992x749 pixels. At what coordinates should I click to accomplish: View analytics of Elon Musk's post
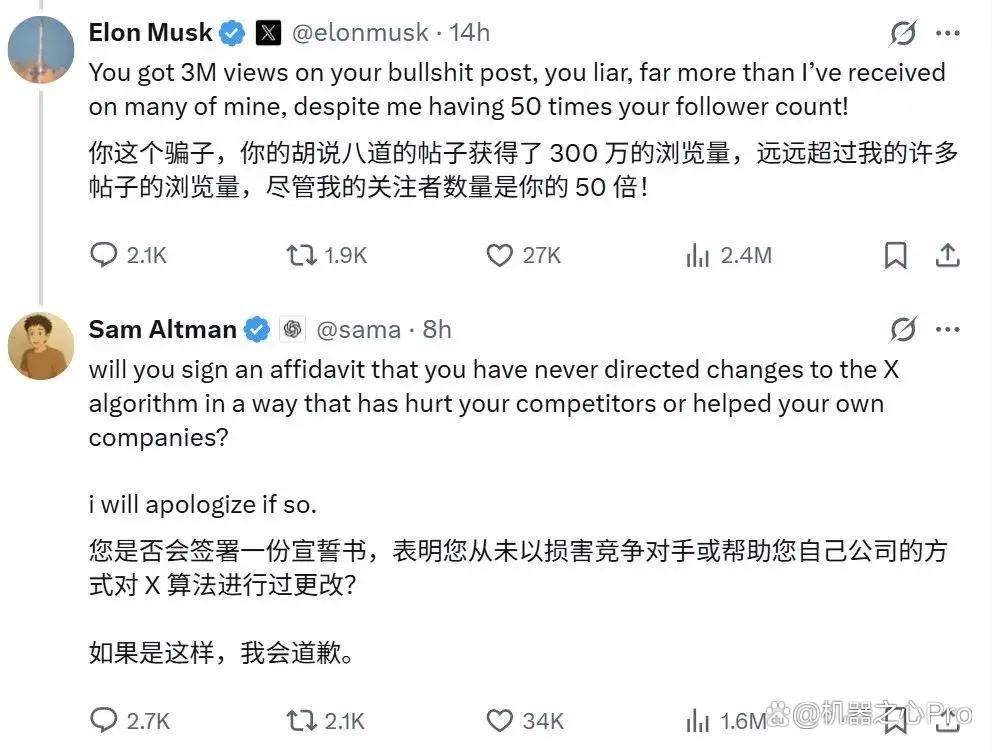728,255
